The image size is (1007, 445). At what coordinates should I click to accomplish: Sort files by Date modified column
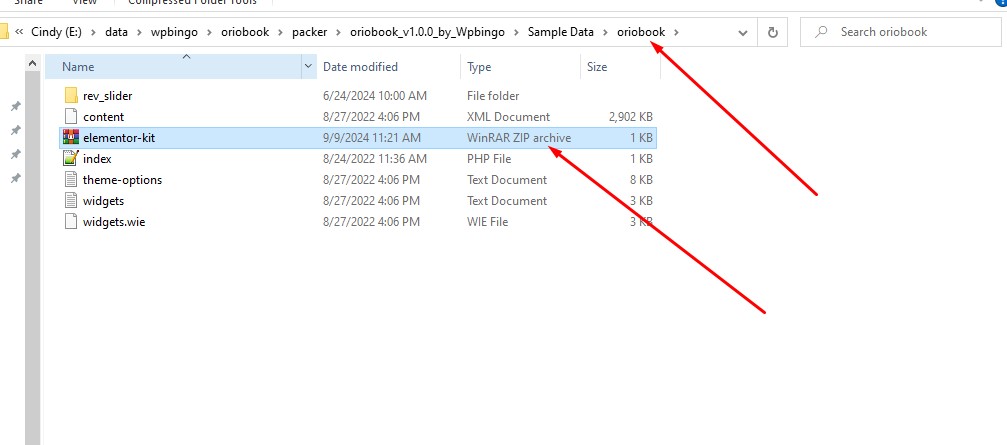360,67
